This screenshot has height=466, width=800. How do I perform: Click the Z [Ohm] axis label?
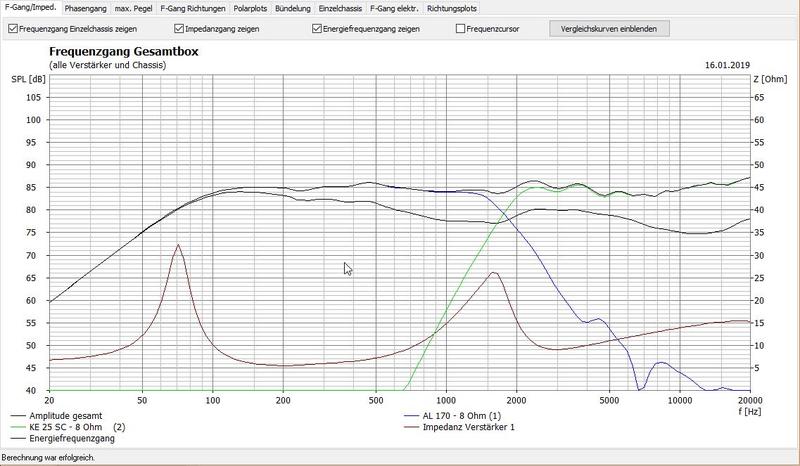point(770,79)
